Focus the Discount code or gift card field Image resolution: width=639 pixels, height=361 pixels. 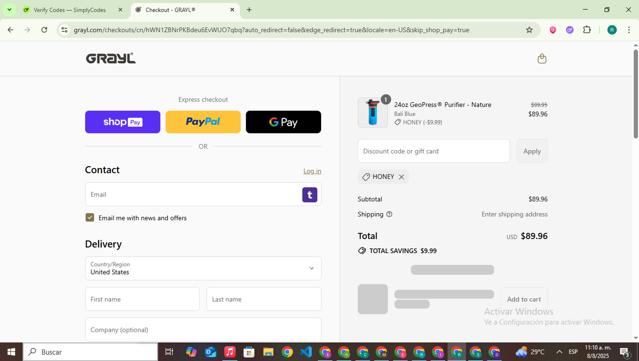tap(434, 151)
